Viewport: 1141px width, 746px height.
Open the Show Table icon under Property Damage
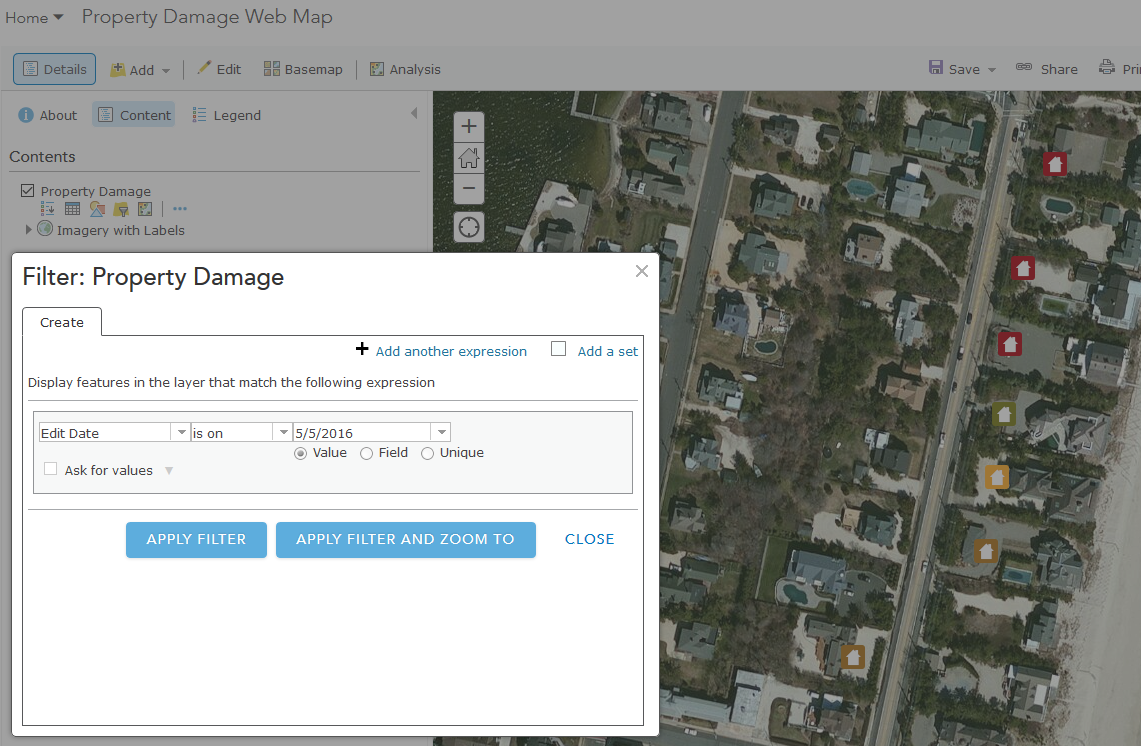click(72, 210)
